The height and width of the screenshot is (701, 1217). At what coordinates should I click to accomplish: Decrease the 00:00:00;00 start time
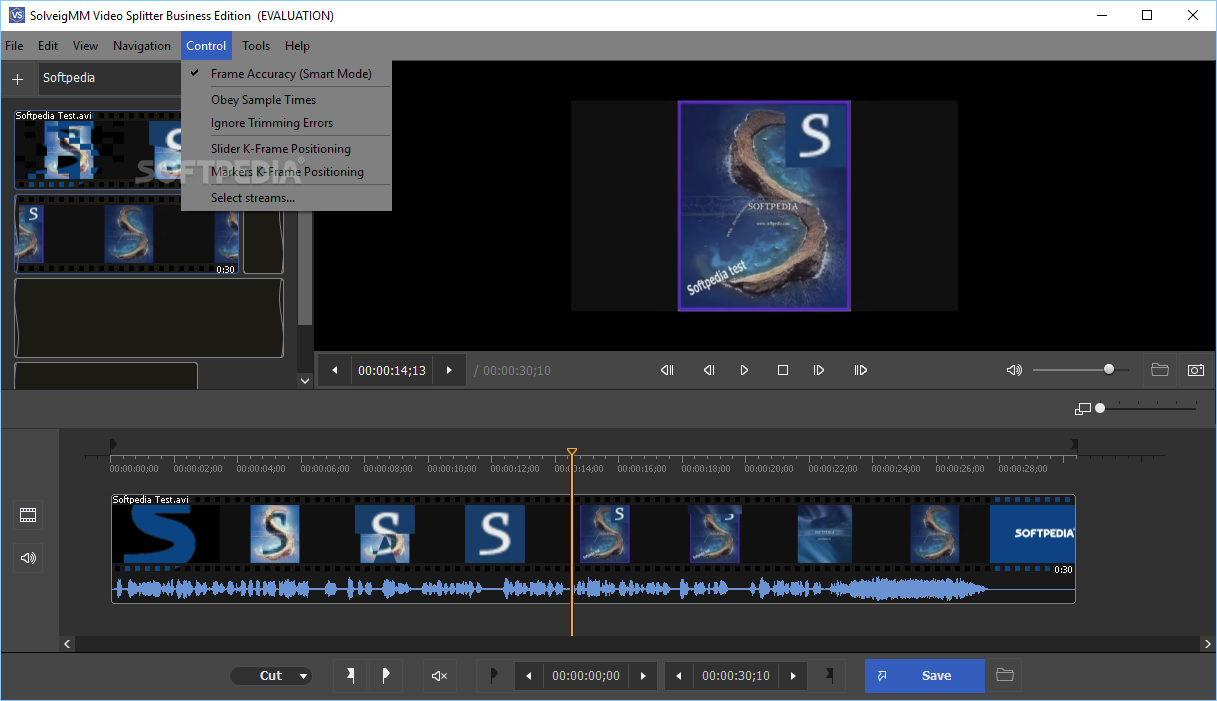point(529,676)
